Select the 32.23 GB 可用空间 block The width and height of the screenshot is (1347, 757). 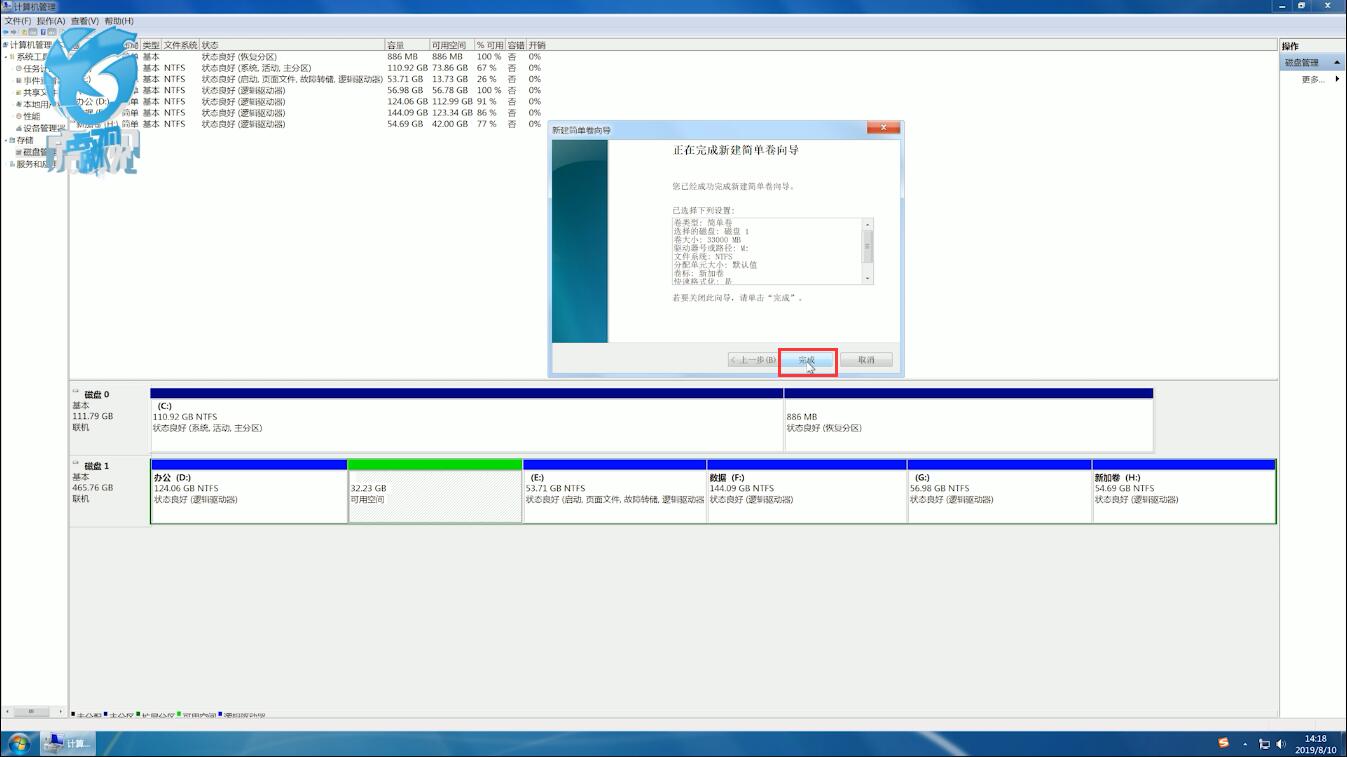pos(435,491)
